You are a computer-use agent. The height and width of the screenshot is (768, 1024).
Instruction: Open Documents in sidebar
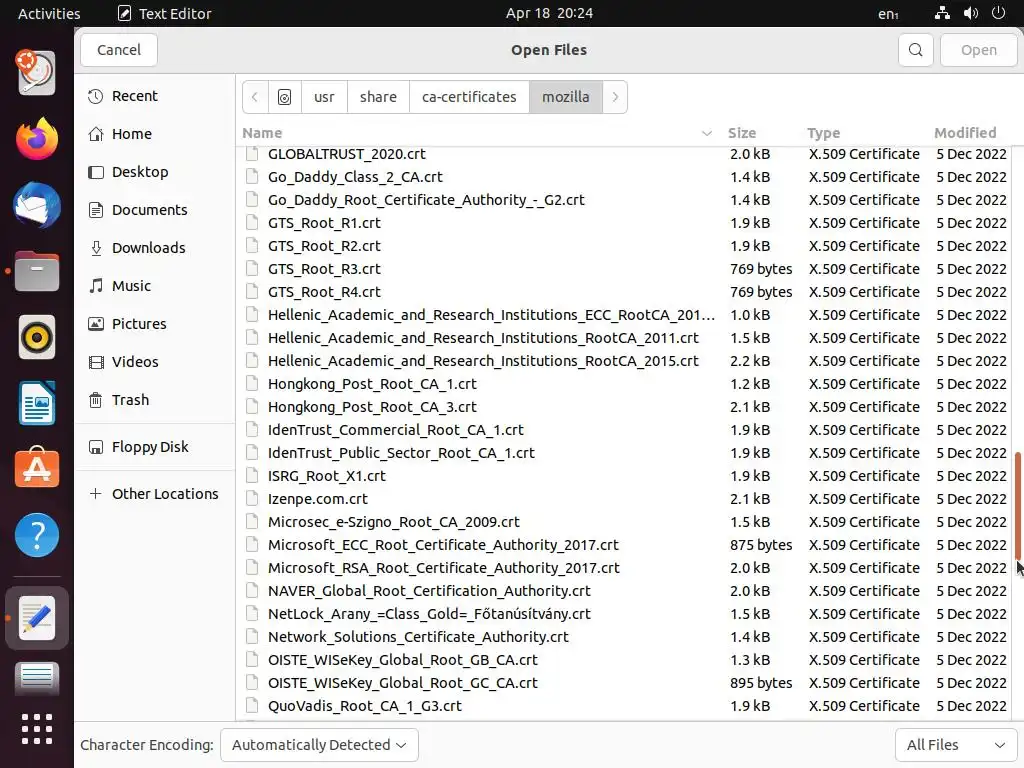(155, 210)
